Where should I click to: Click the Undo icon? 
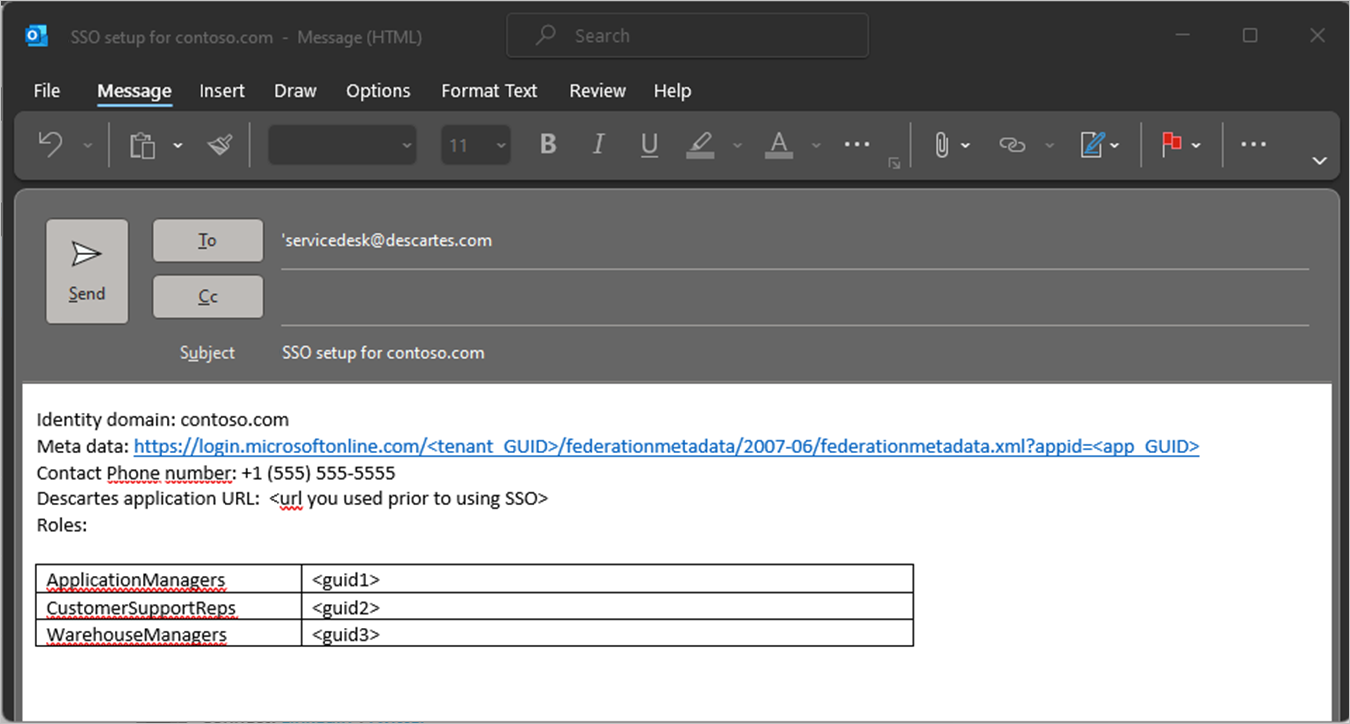click(49, 144)
